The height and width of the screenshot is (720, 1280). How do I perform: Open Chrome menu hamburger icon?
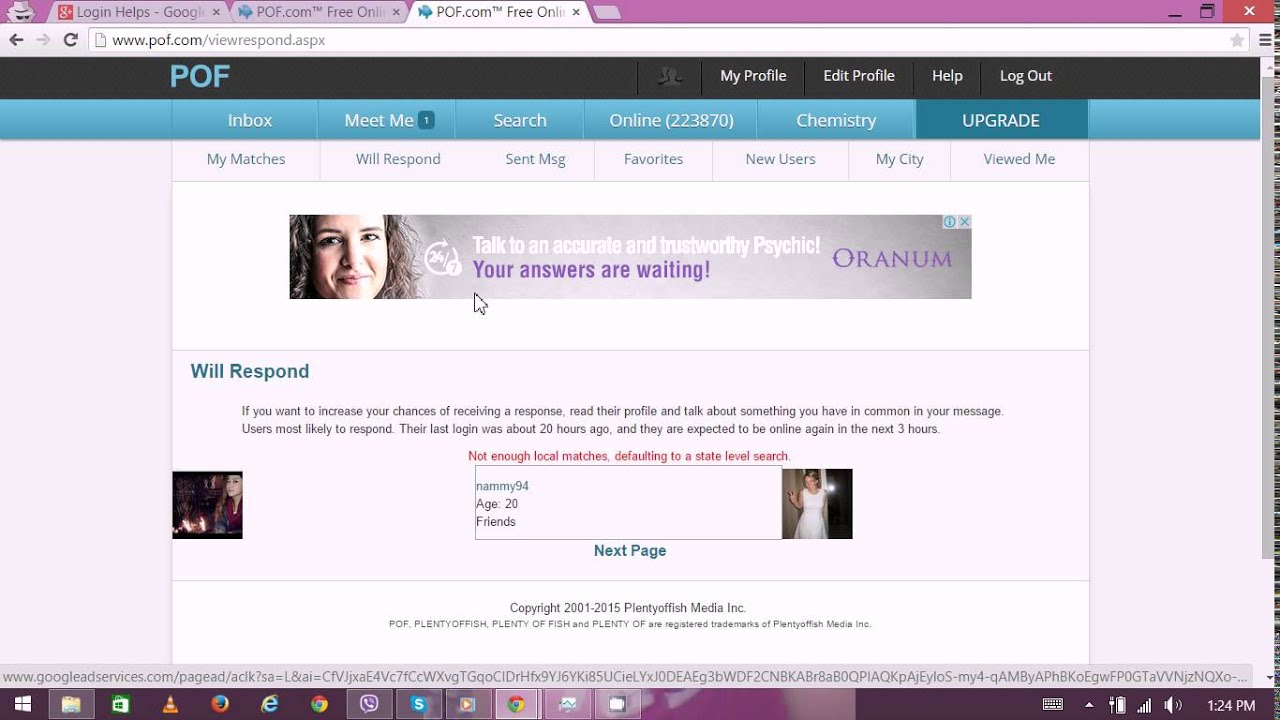click(x=1264, y=40)
